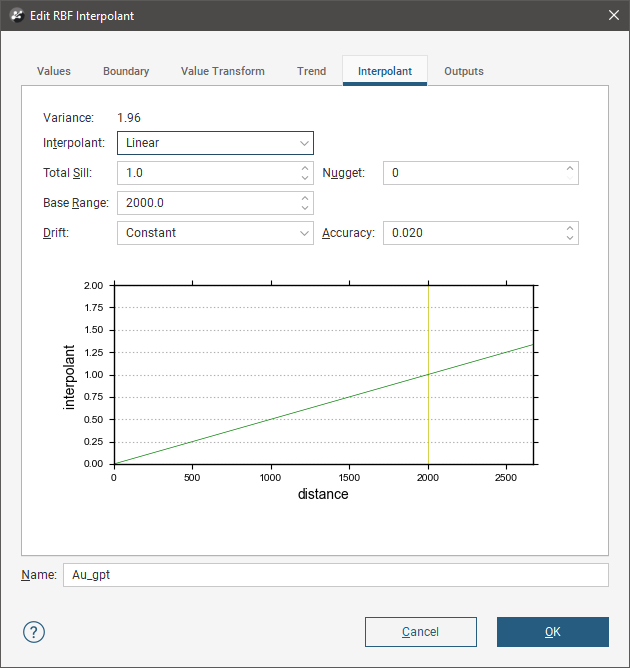Decrease Accuracy using the down arrow
This screenshot has height=668, width=630.
point(570,238)
